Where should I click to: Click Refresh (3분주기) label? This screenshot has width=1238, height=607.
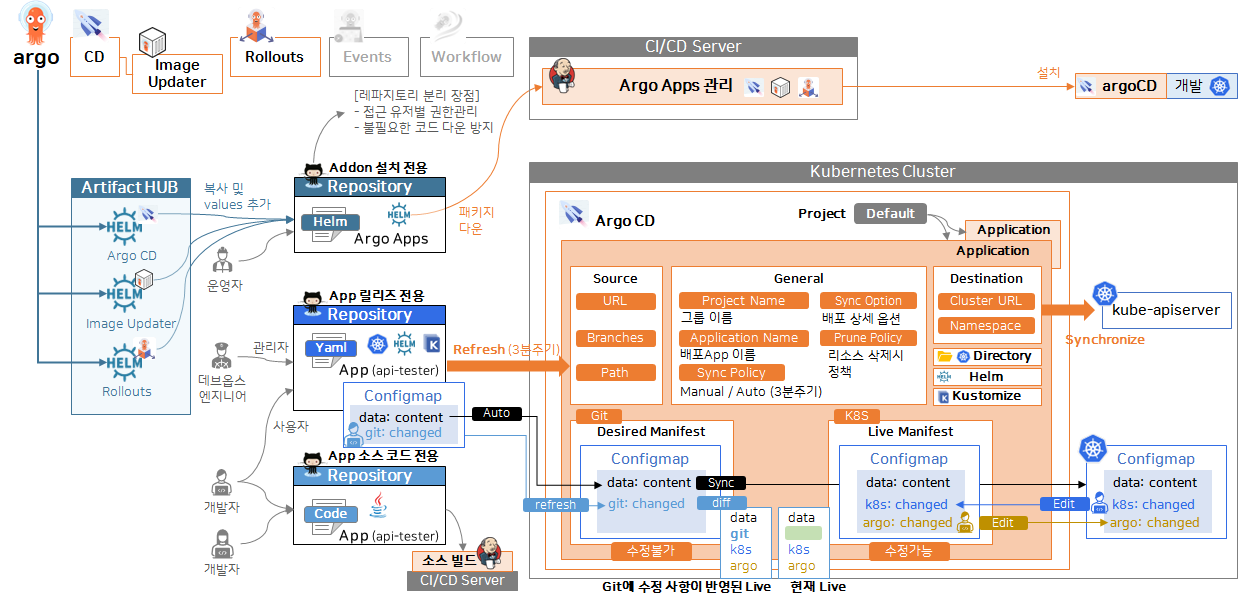coord(507,349)
